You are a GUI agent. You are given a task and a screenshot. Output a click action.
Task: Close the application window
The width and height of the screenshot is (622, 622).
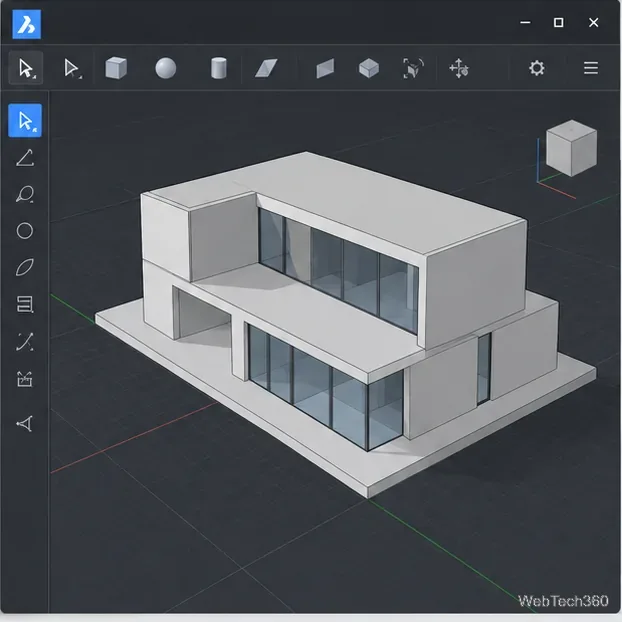pos(593,23)
